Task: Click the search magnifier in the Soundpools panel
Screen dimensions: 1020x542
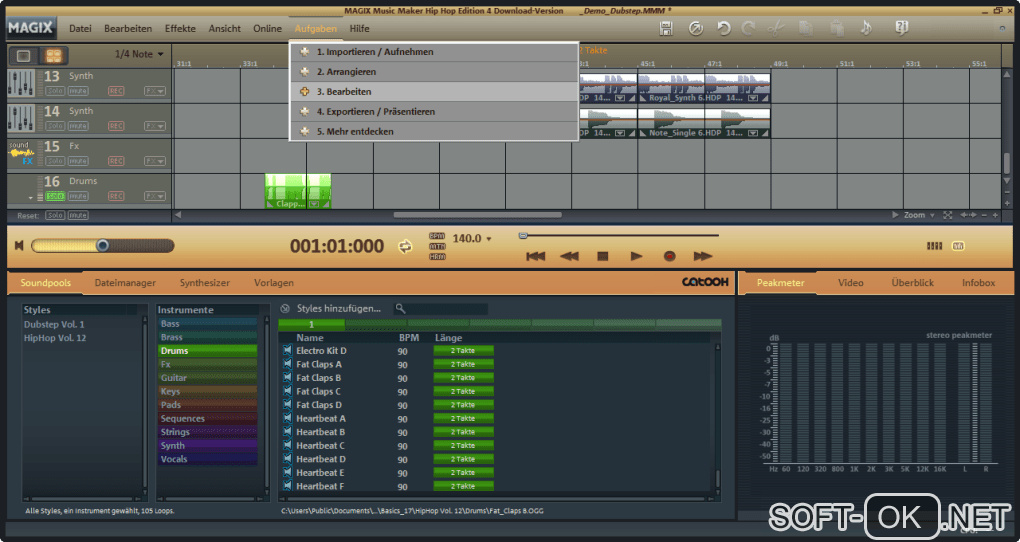Action: click(401, 308)
